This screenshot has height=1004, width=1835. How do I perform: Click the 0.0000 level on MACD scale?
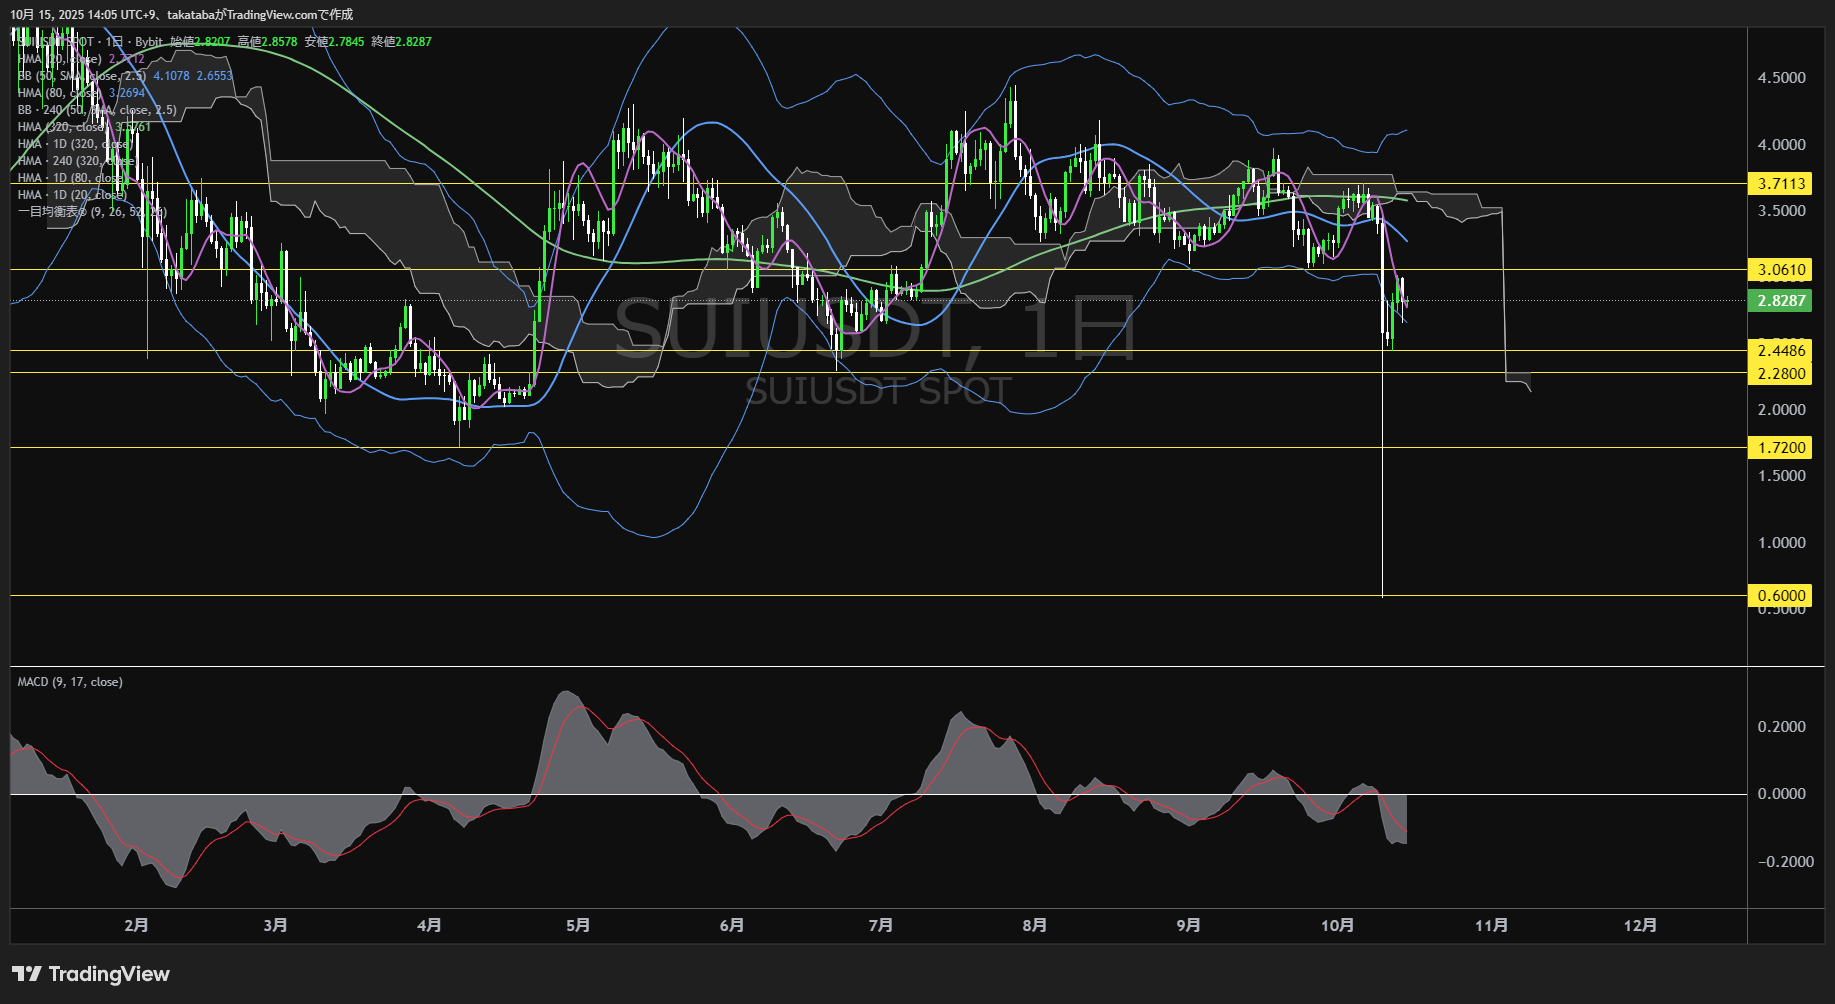point(1781,794)
